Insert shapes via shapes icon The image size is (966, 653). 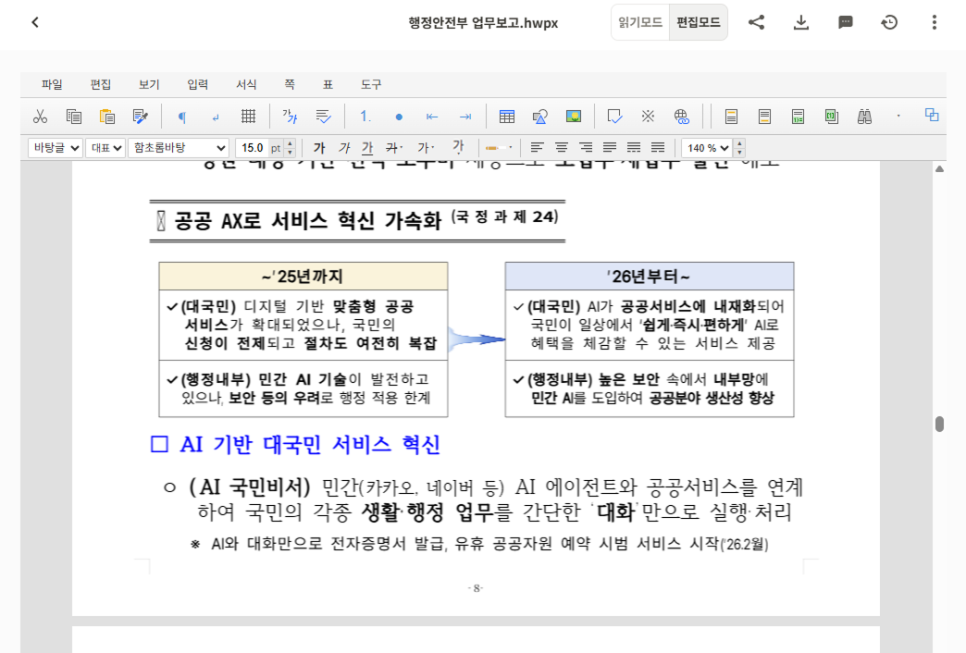(x=540, y=116)
